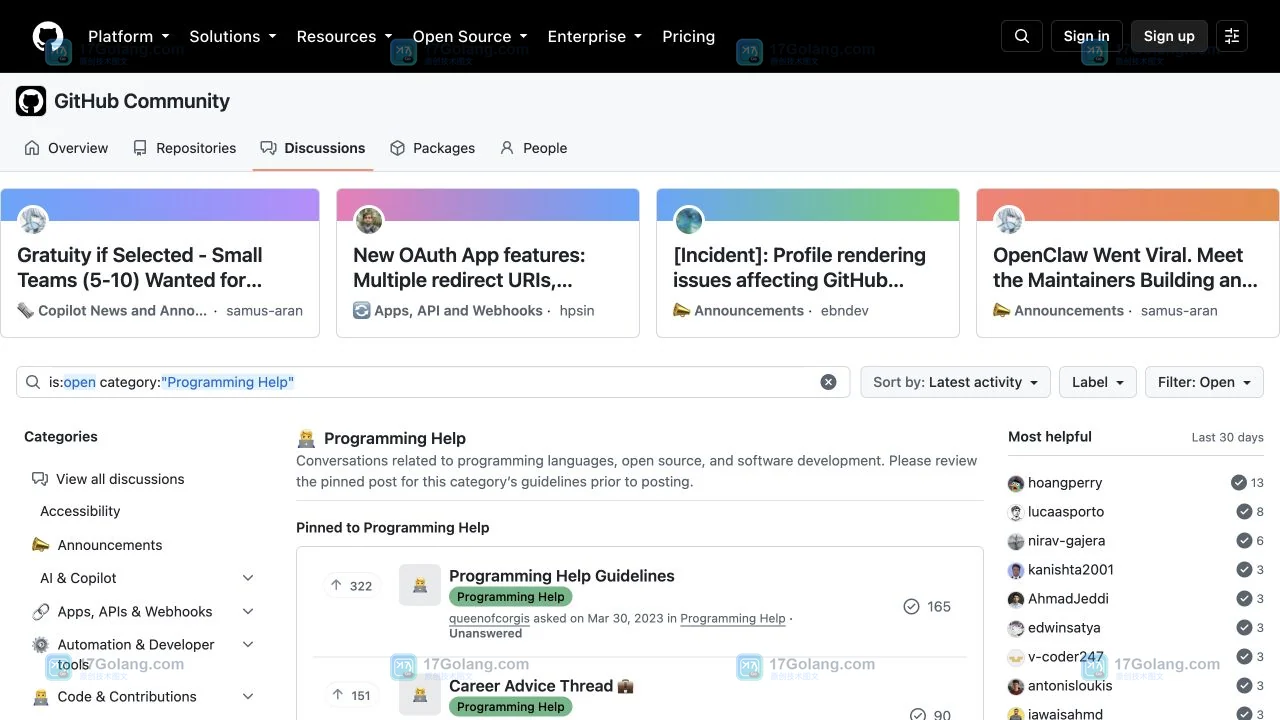Screen dimensions: 1280x720
Task: Expand Code & Contributions category chevron
Action: (x=248, y=696)
